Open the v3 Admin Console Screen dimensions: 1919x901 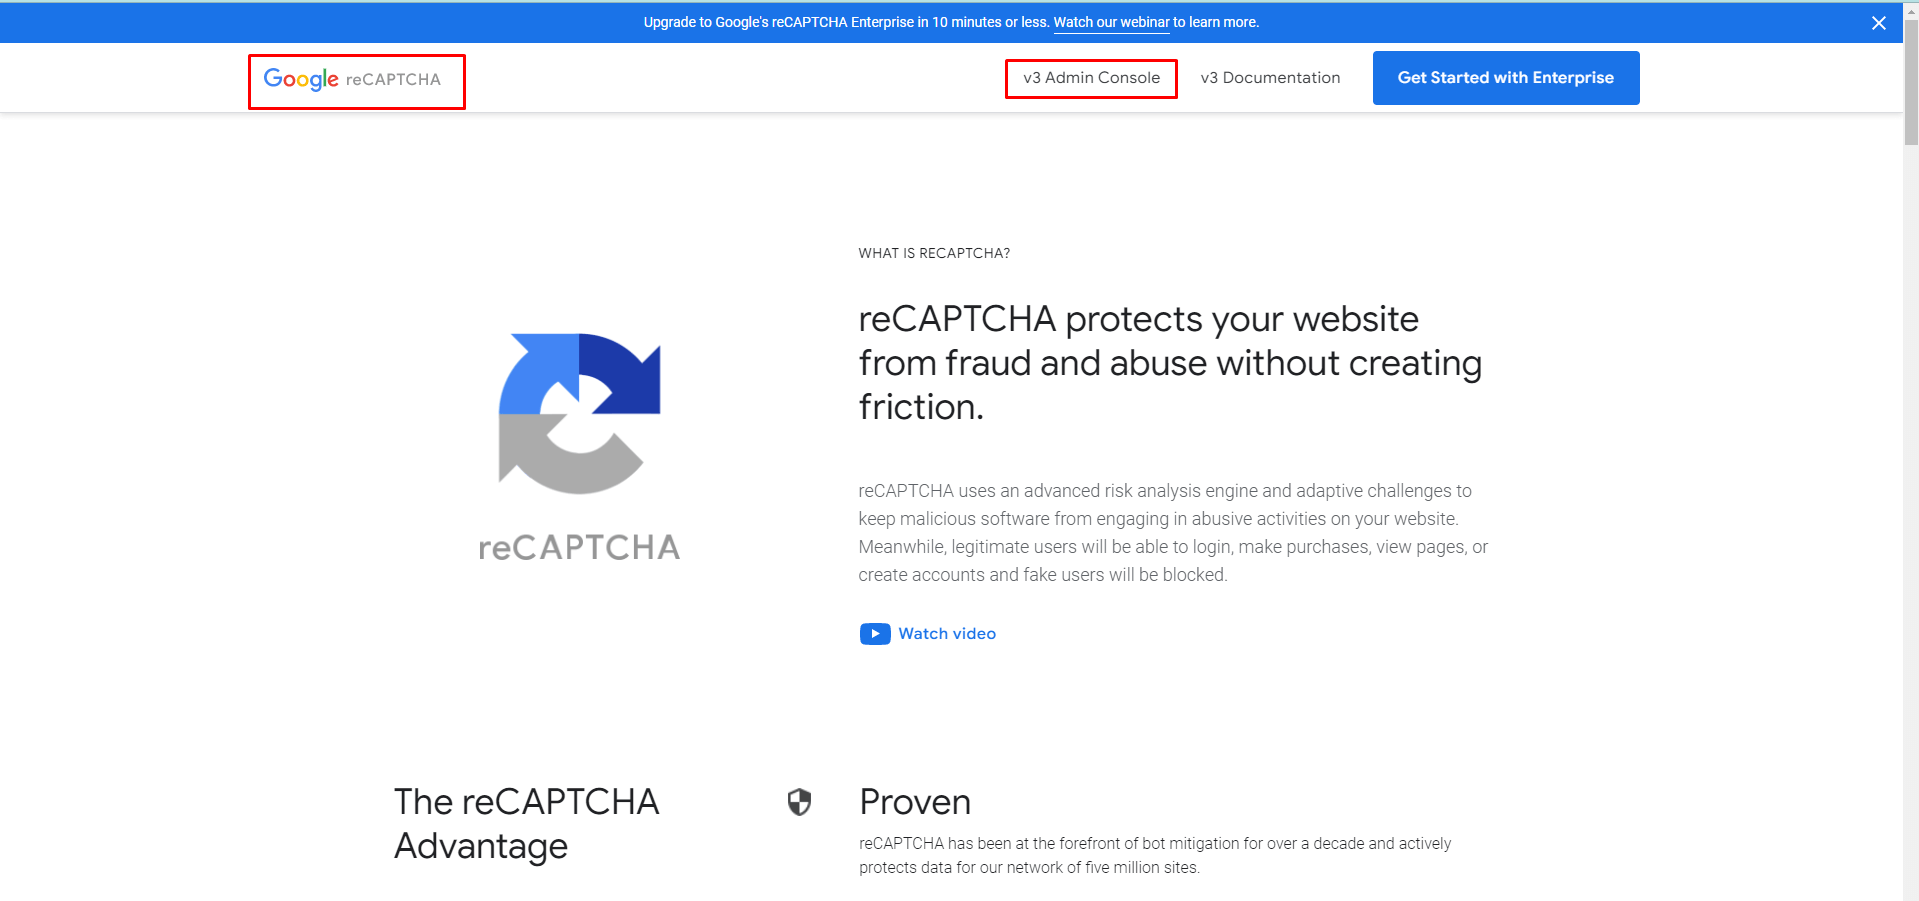pos(1091,78)
